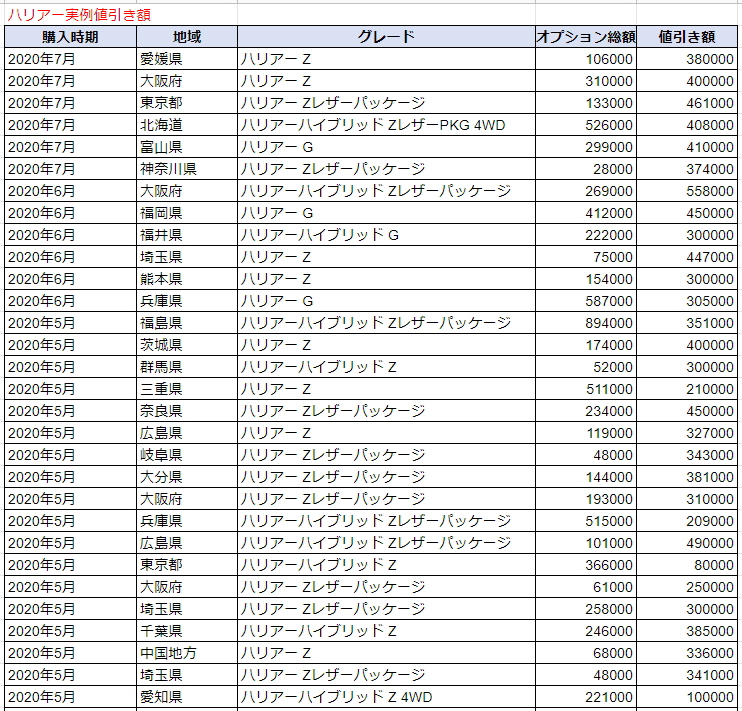Click the discount value 341000
The width and height of the screenshot is (742, 711).
coord(687,675)
